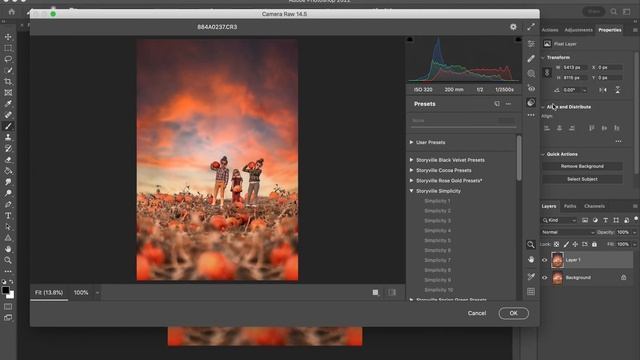Collapse the Transform section
The width and height of the screenshot is (640, 360).
[543, 58]
